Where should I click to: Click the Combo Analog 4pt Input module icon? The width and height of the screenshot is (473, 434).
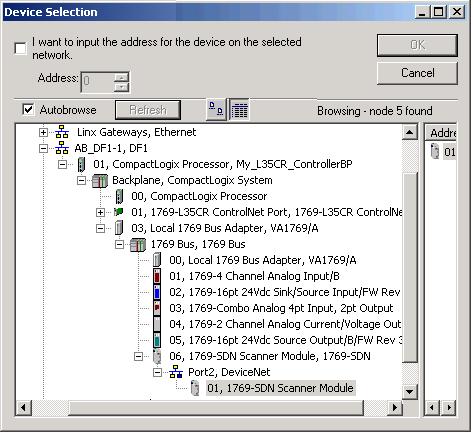[x=157, y=308]
